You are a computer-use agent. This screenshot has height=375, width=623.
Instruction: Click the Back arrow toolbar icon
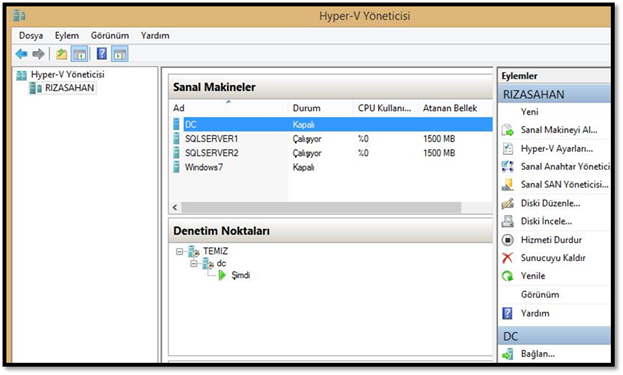(21, 54)
